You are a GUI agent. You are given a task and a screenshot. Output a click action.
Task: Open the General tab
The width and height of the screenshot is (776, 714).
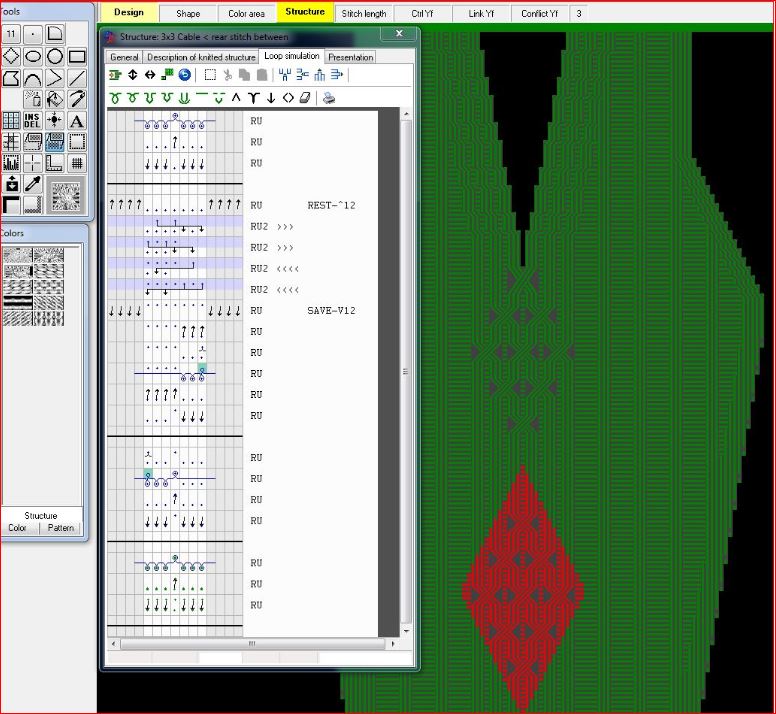click(124, 57)
